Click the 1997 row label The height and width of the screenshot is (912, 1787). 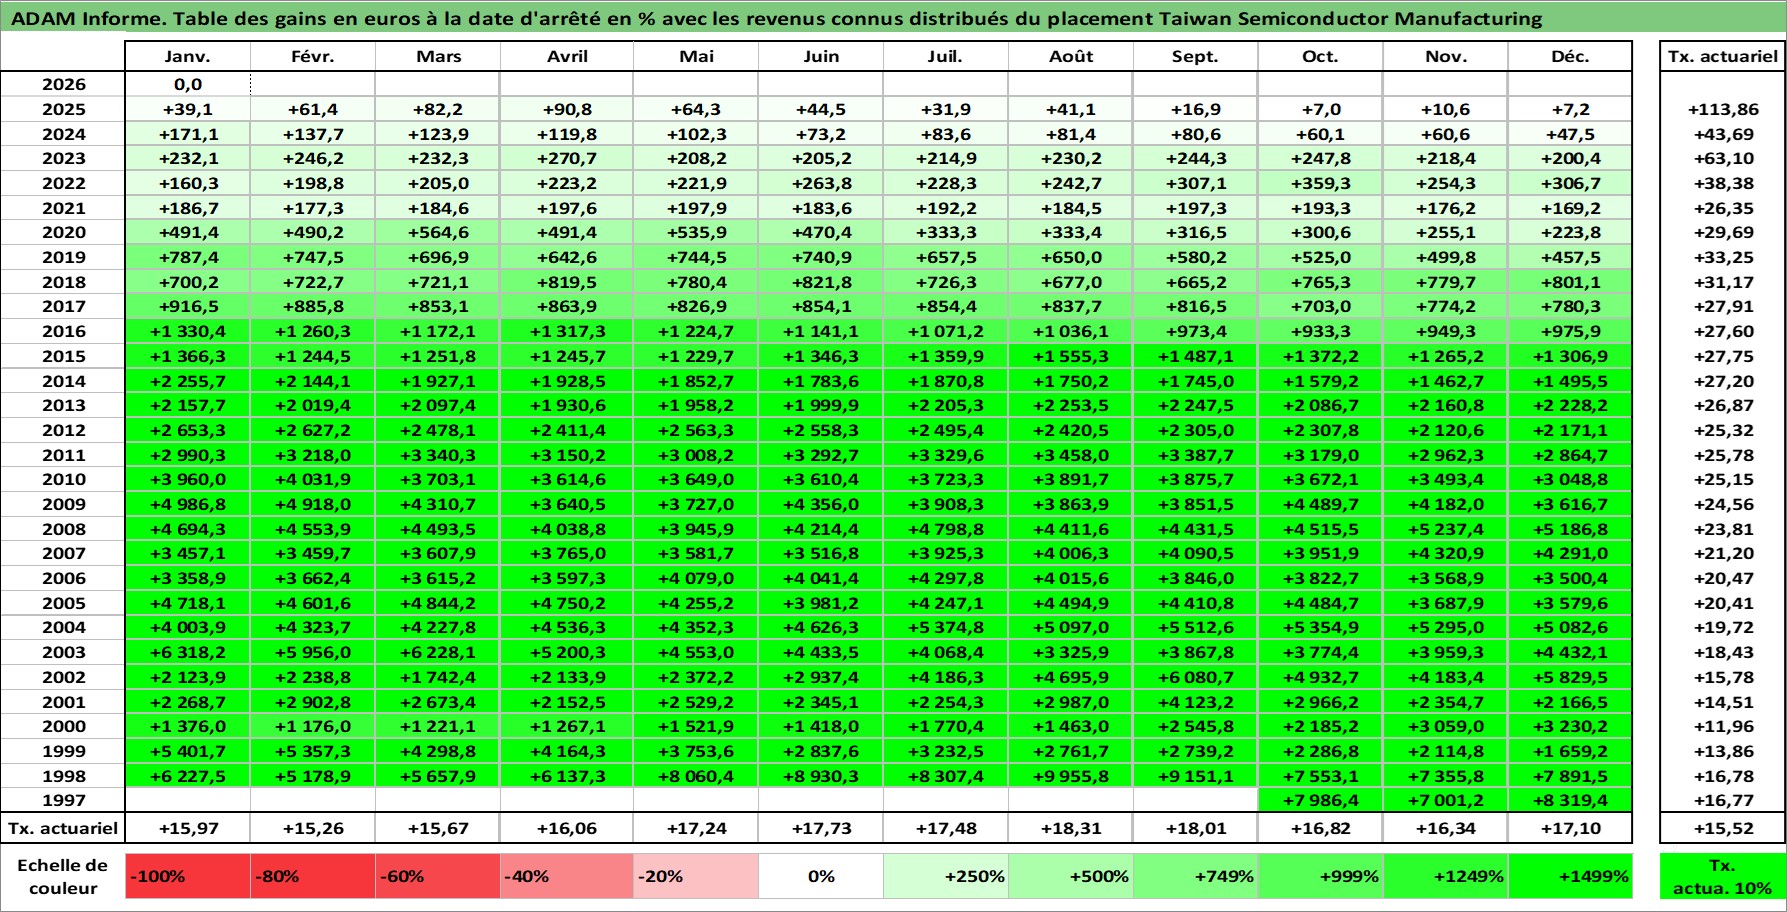click(x=63, y=800)
